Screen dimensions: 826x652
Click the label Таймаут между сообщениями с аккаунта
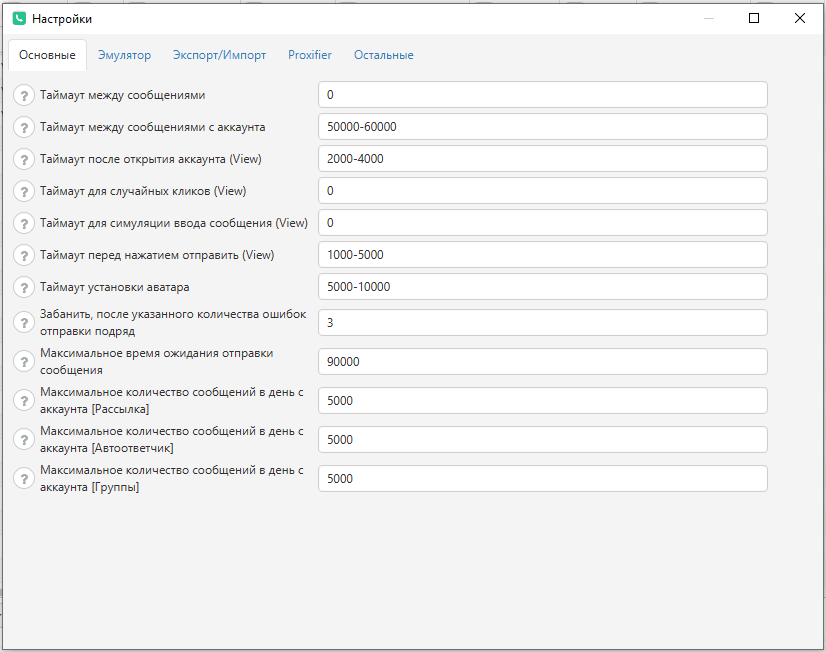(153, 127)
